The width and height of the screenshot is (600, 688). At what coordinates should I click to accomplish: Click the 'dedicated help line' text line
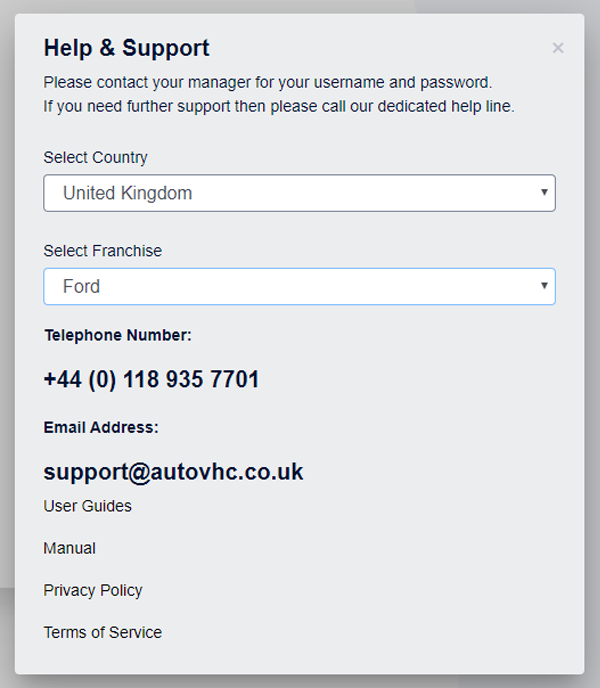tap(279, 106)
